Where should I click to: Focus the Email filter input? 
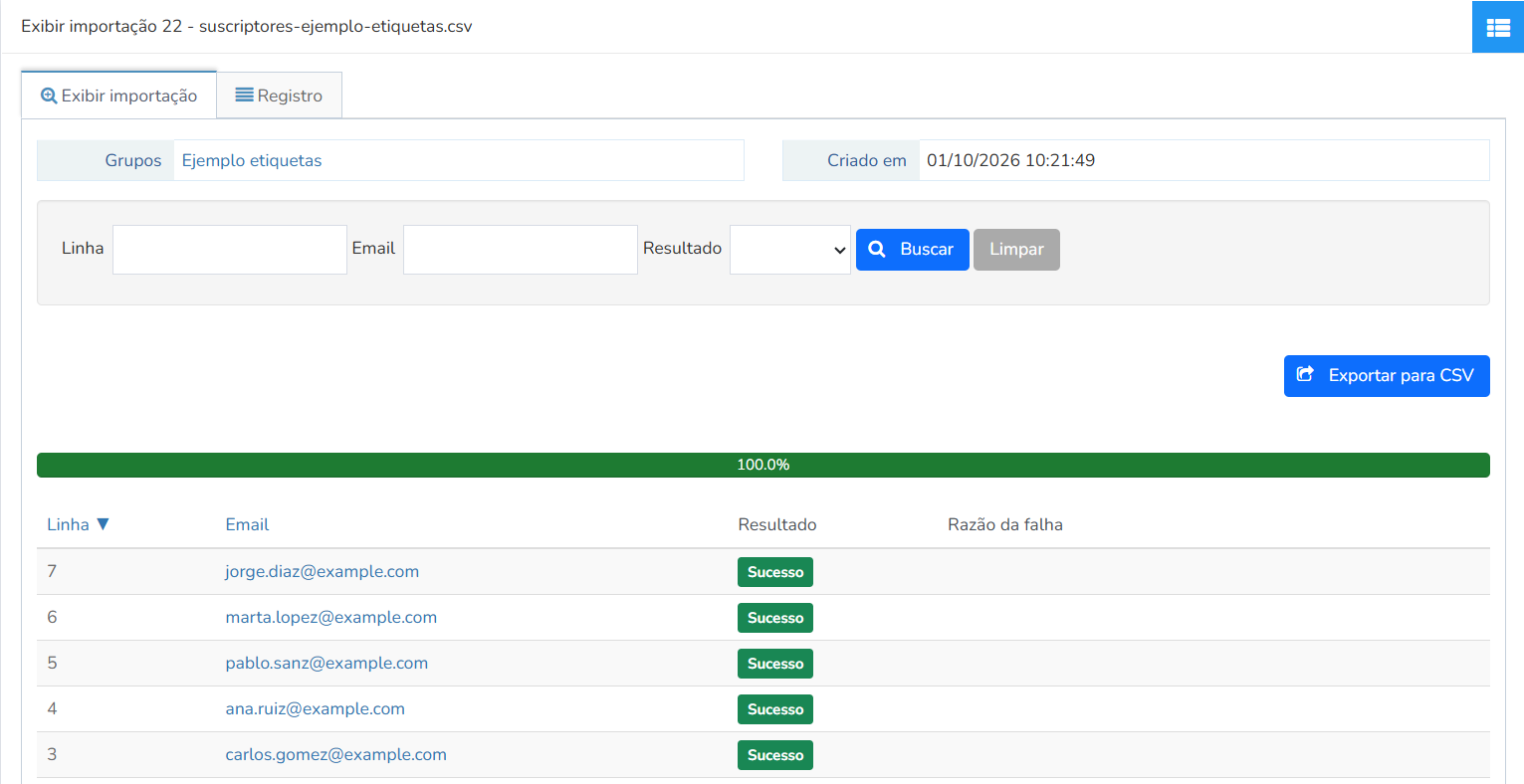point(520,249)
